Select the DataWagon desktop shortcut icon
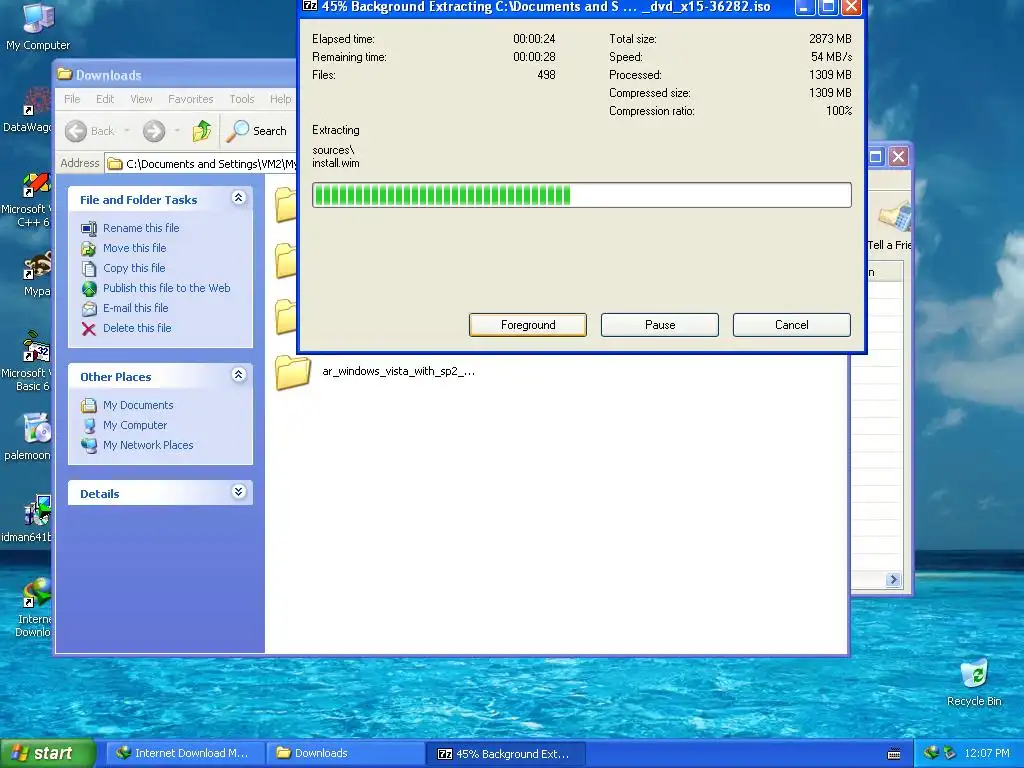Image resolution: width=1024 pixels, height=768 pixels. point(36,101)
